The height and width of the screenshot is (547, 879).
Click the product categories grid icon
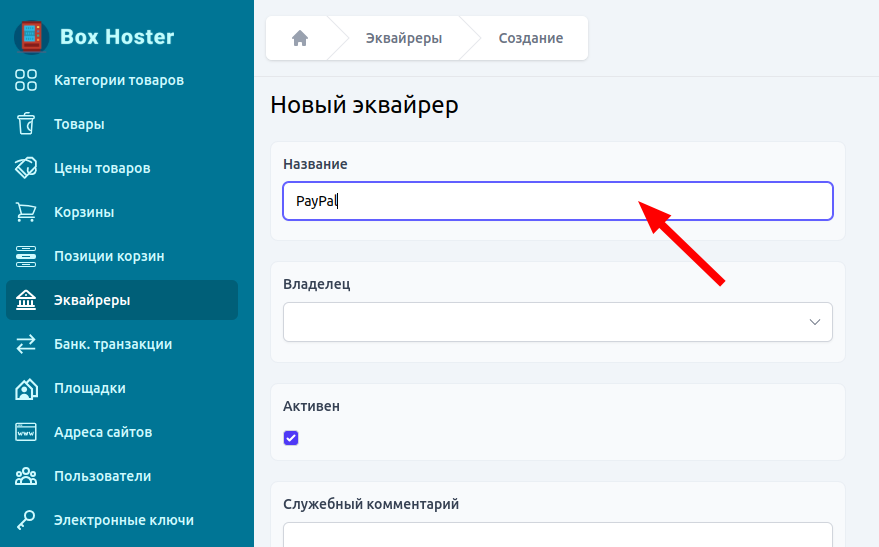26,80
